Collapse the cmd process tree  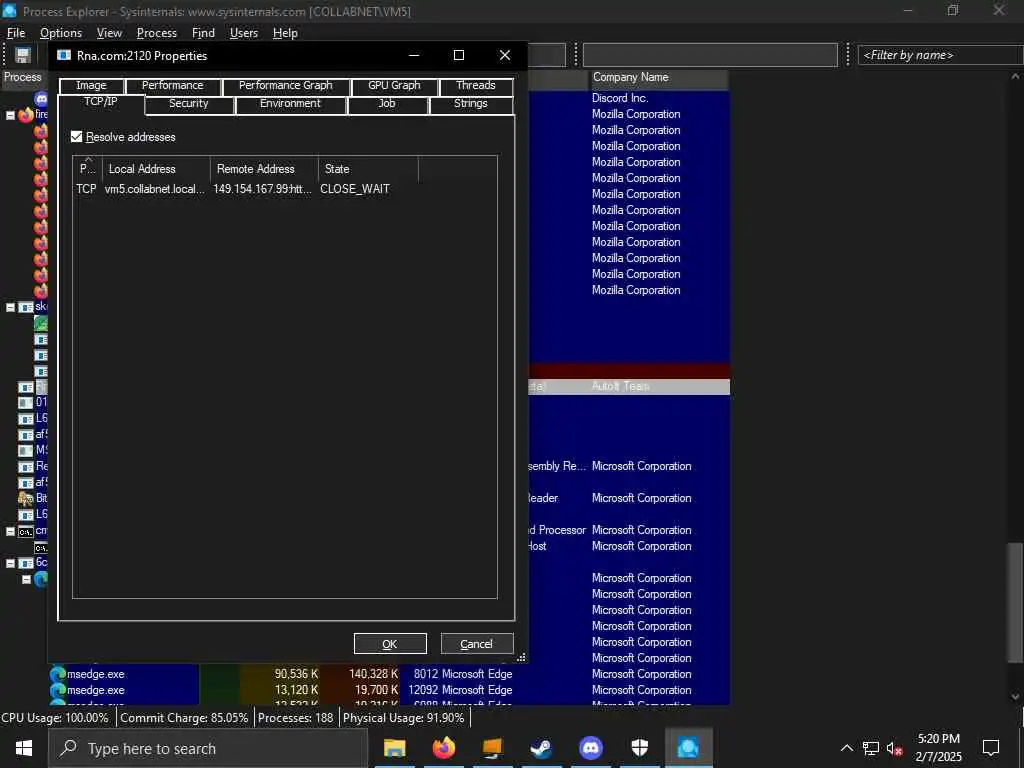click(10, 532)
